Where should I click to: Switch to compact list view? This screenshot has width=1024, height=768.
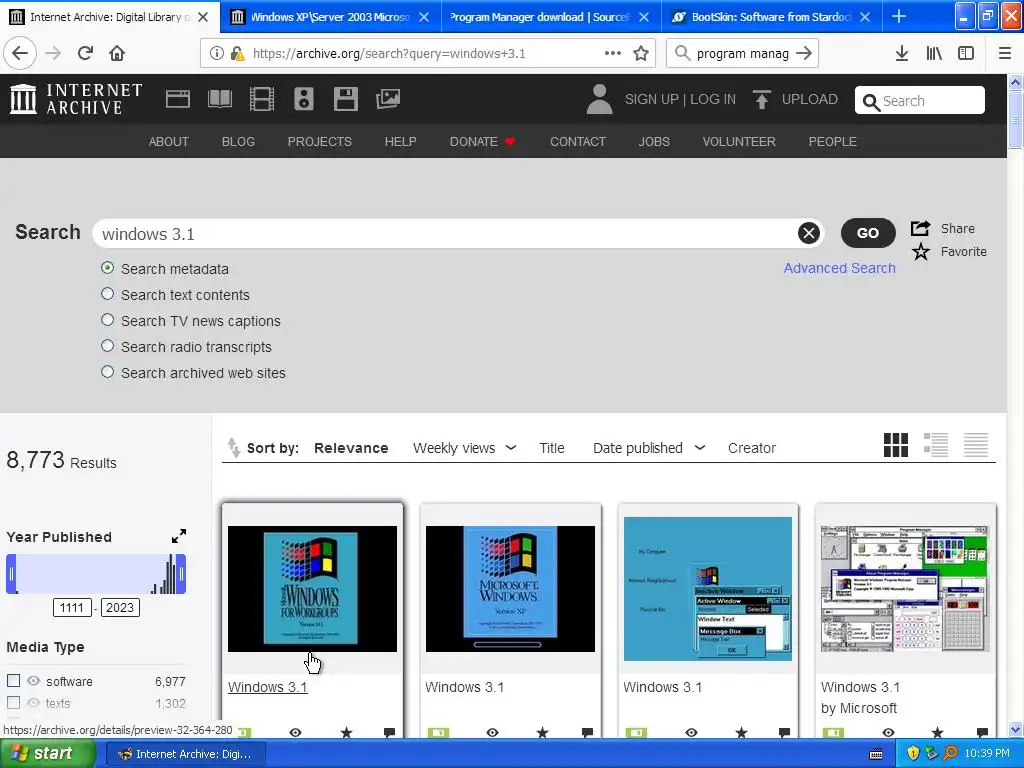tap(976, 445)
